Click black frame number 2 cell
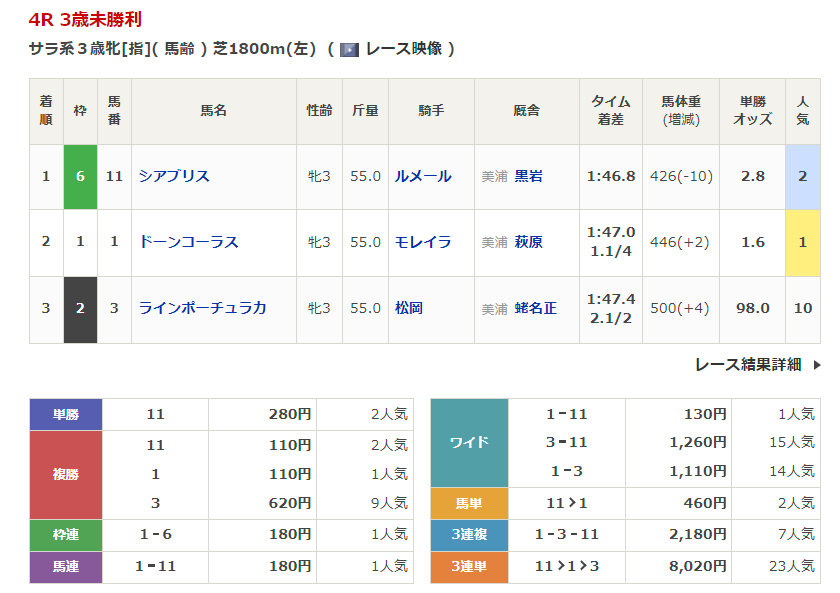This screenshot has width=840, height=593. pyautogui.click(x=80, y=308)
